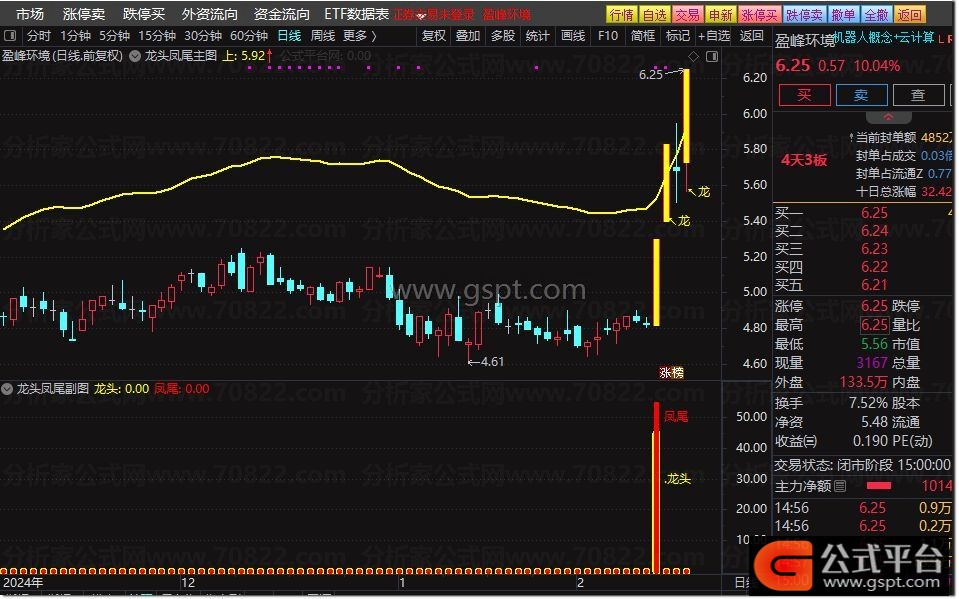Switch to the 60分钟 timeframe
Screen dimensions: 959x599
point(249,35)
